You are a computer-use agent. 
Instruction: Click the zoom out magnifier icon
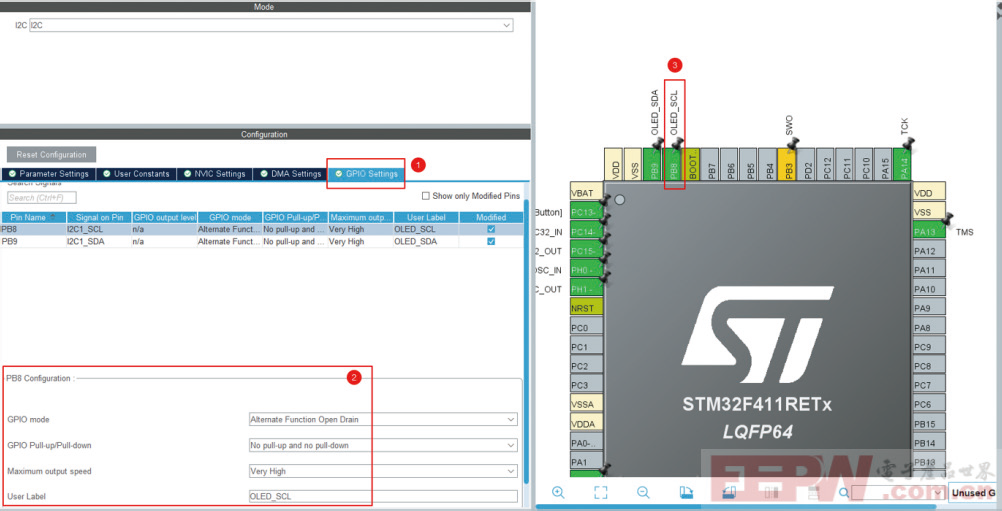tap(643, 492)
